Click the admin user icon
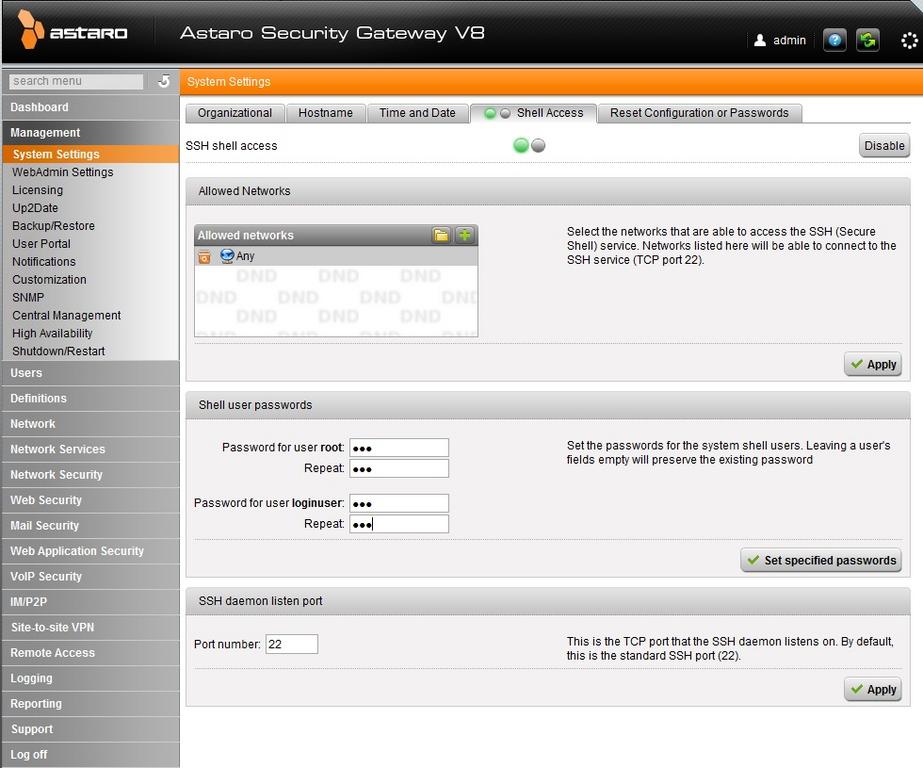This screenshot has height=768, width=923. [x=760, y=41]
